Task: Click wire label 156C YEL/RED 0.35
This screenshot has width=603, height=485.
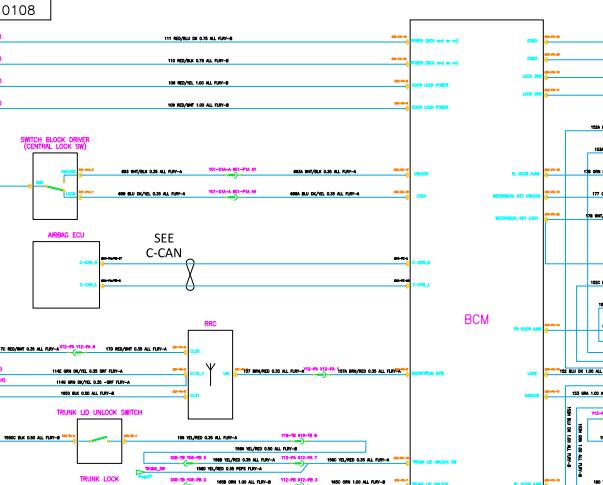Action: [358, 460]
